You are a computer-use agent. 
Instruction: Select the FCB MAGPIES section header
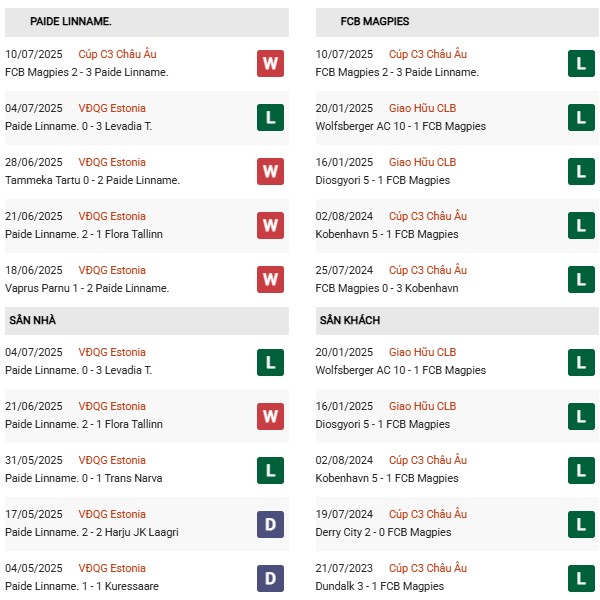coord(375,21)
